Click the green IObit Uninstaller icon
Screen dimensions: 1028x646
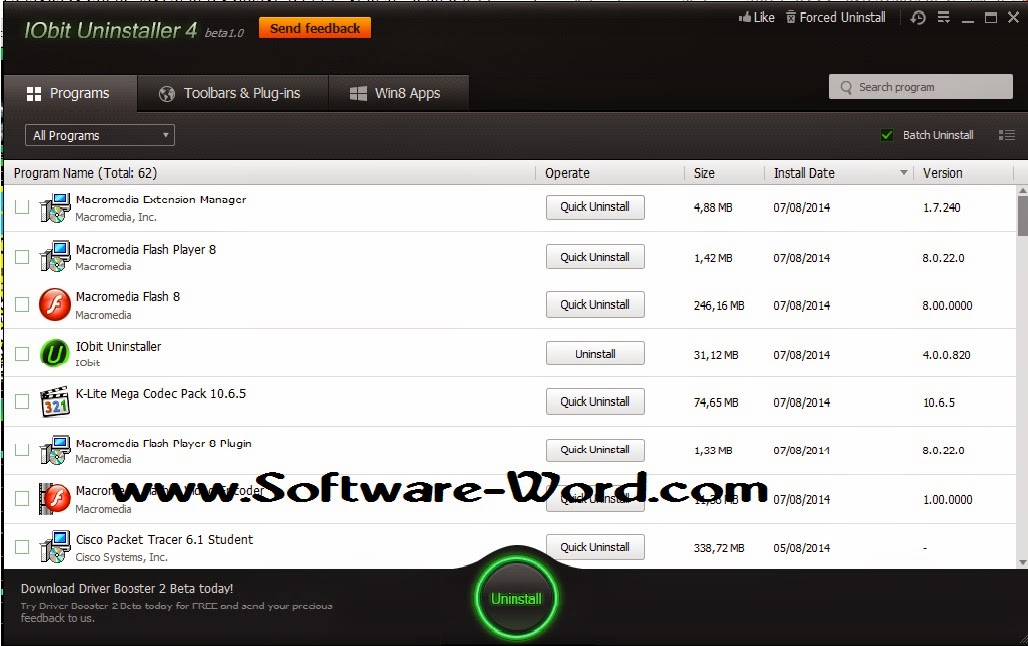[x=54, y=354]
